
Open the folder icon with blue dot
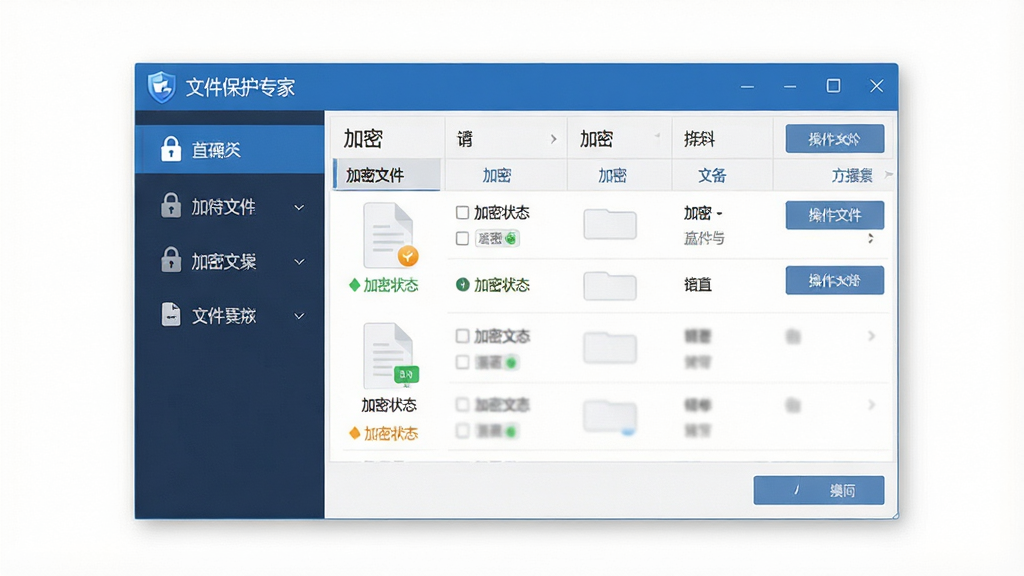tap(610, 417)
